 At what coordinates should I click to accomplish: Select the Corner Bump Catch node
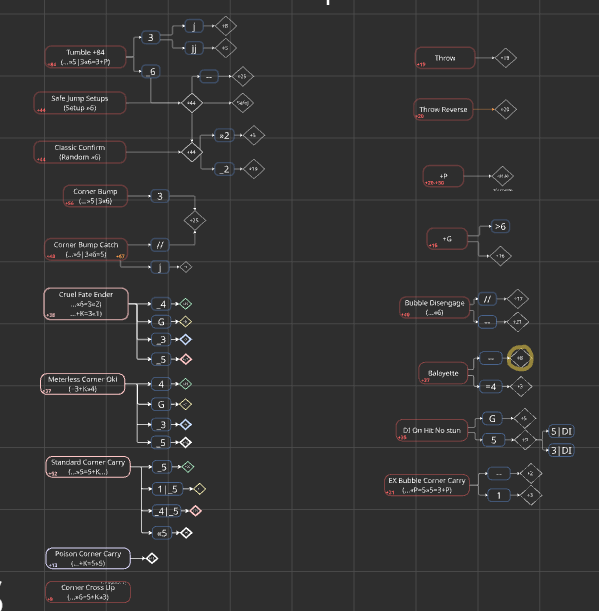(86, 249)
